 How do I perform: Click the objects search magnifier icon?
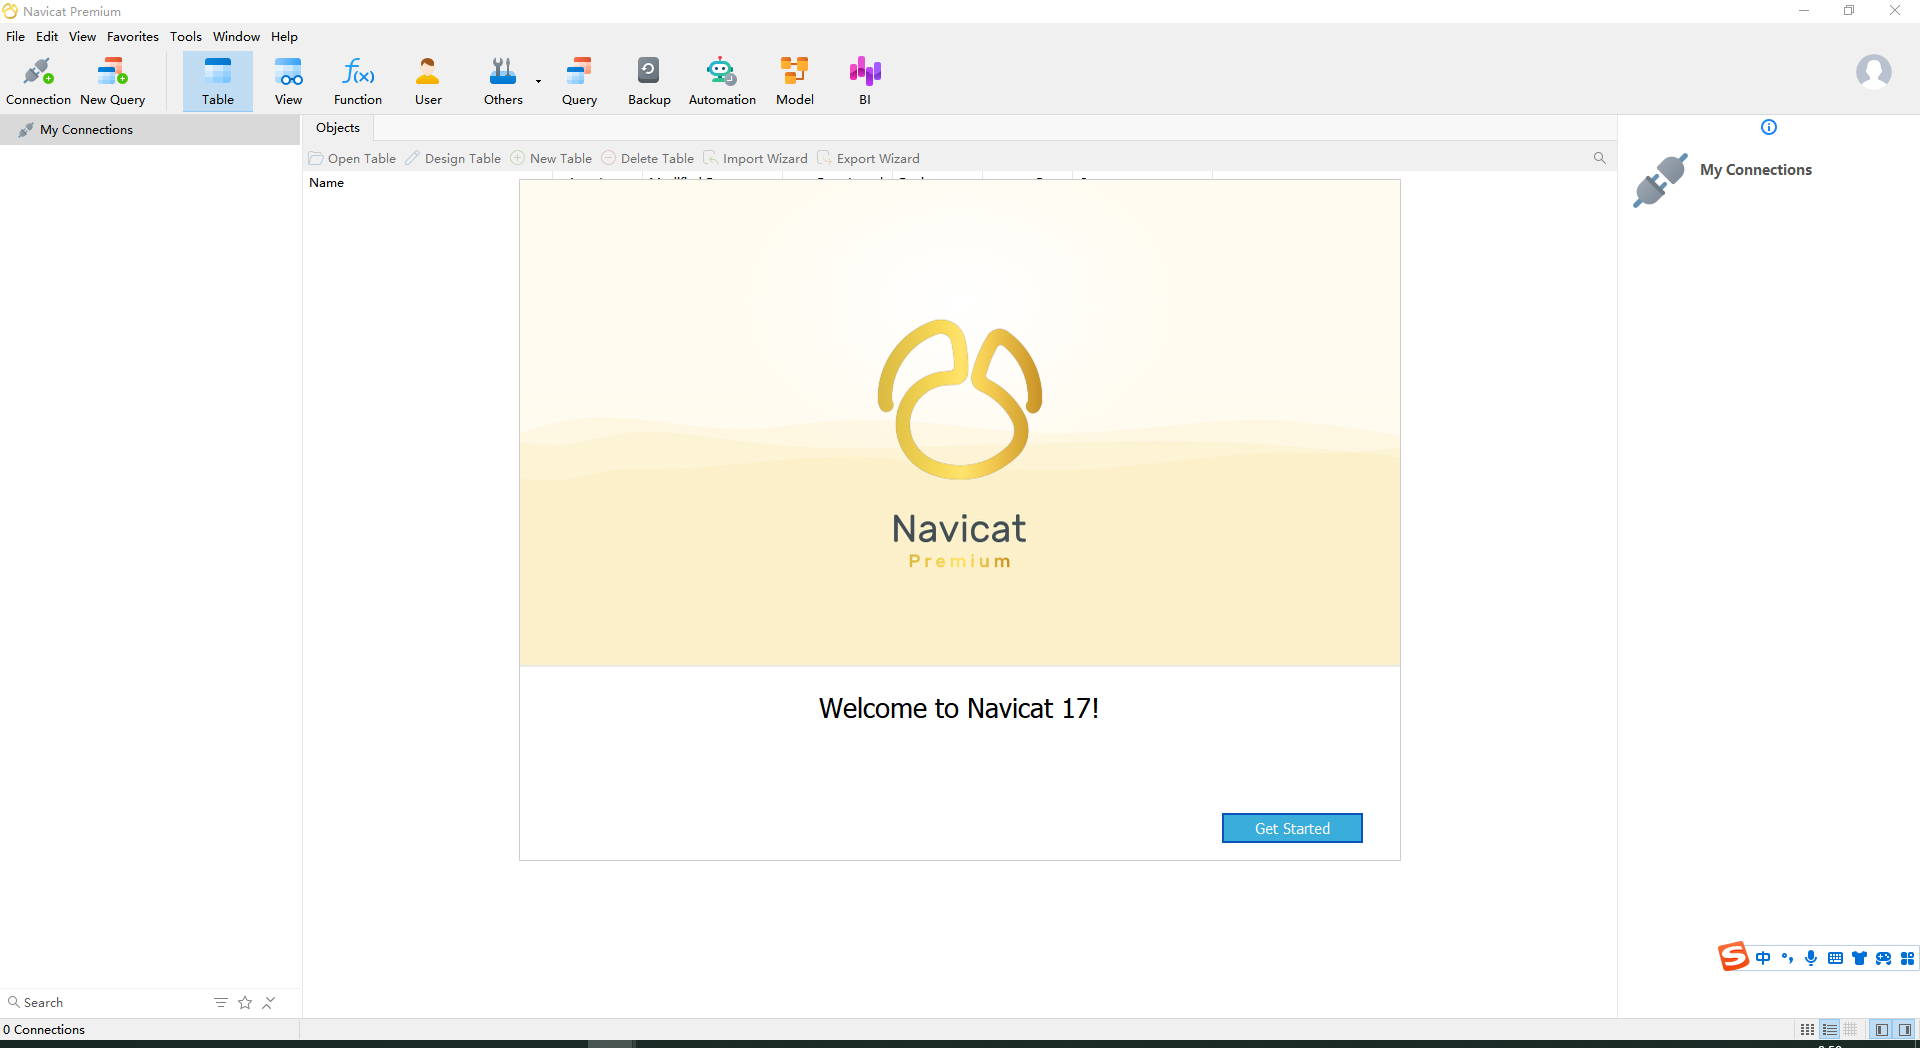click(1599, 158)
